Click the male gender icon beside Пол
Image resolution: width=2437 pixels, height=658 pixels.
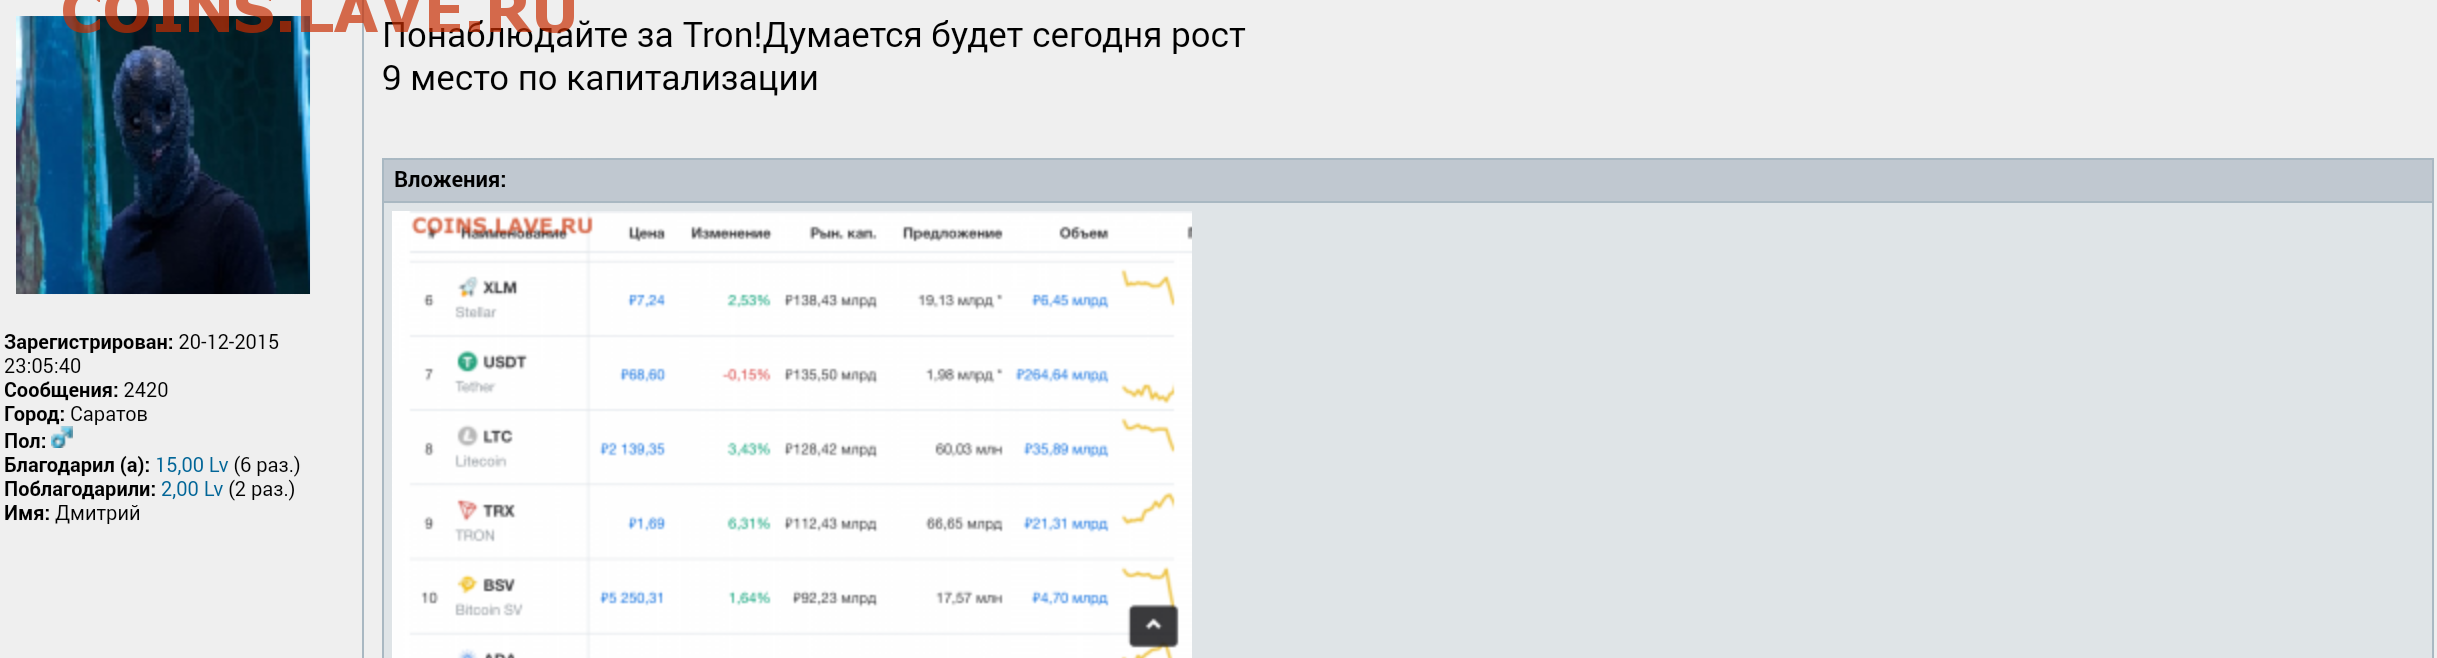click(x=62, y=438)
